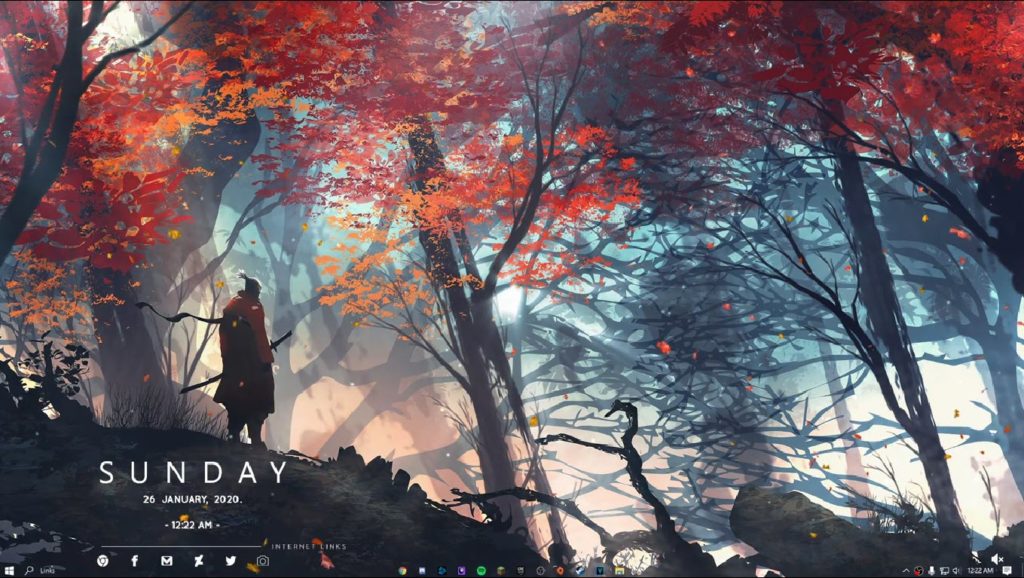This screenshot has width=1024, height=578.
Task: Click the taskbar Search button
Action: (x=29, y=570)
